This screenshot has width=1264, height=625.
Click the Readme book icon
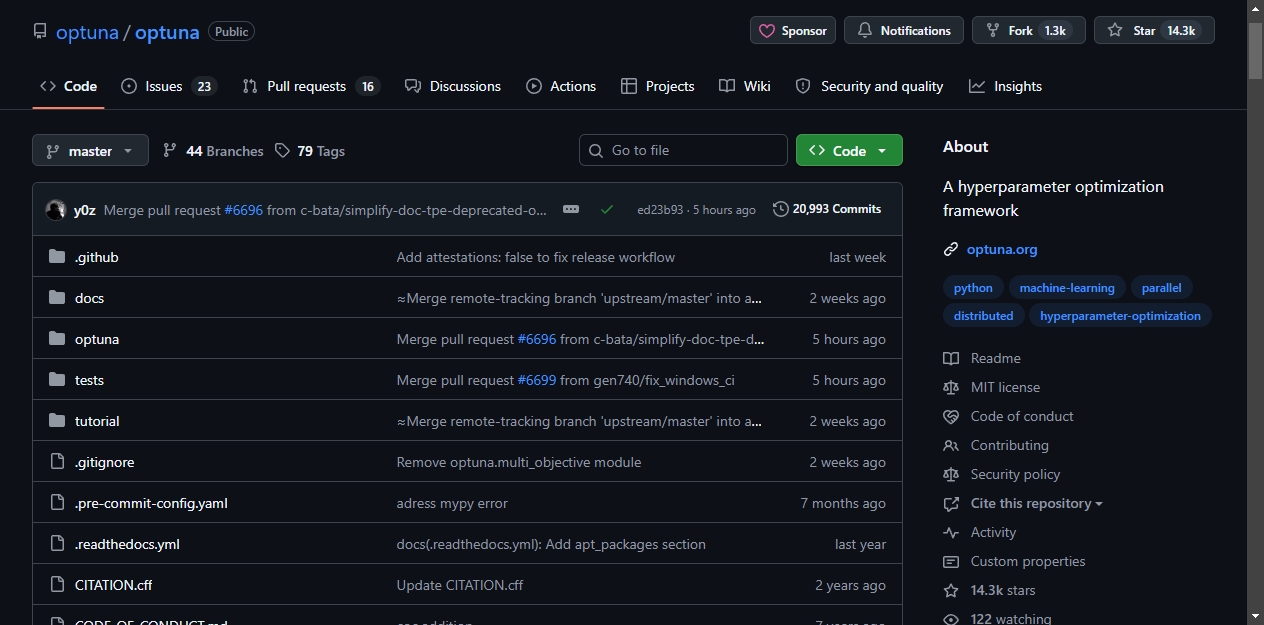(951, 358)
